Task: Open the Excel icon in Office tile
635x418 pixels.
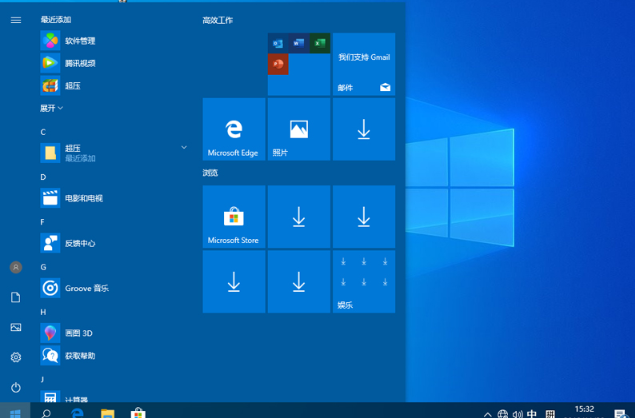Action: coord(320,43)
